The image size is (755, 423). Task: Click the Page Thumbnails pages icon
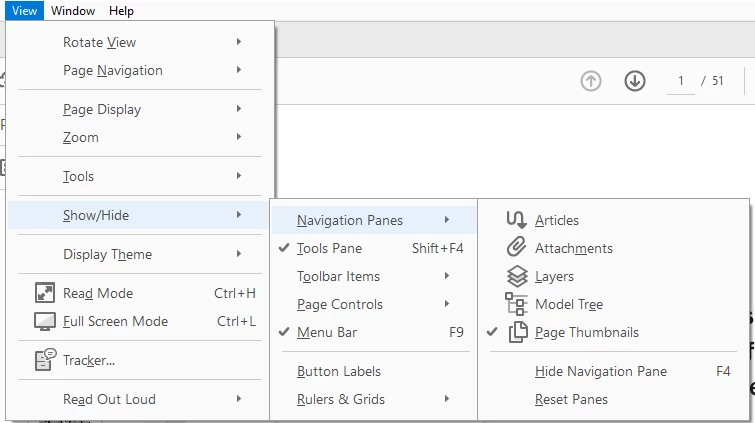point(518,332)
